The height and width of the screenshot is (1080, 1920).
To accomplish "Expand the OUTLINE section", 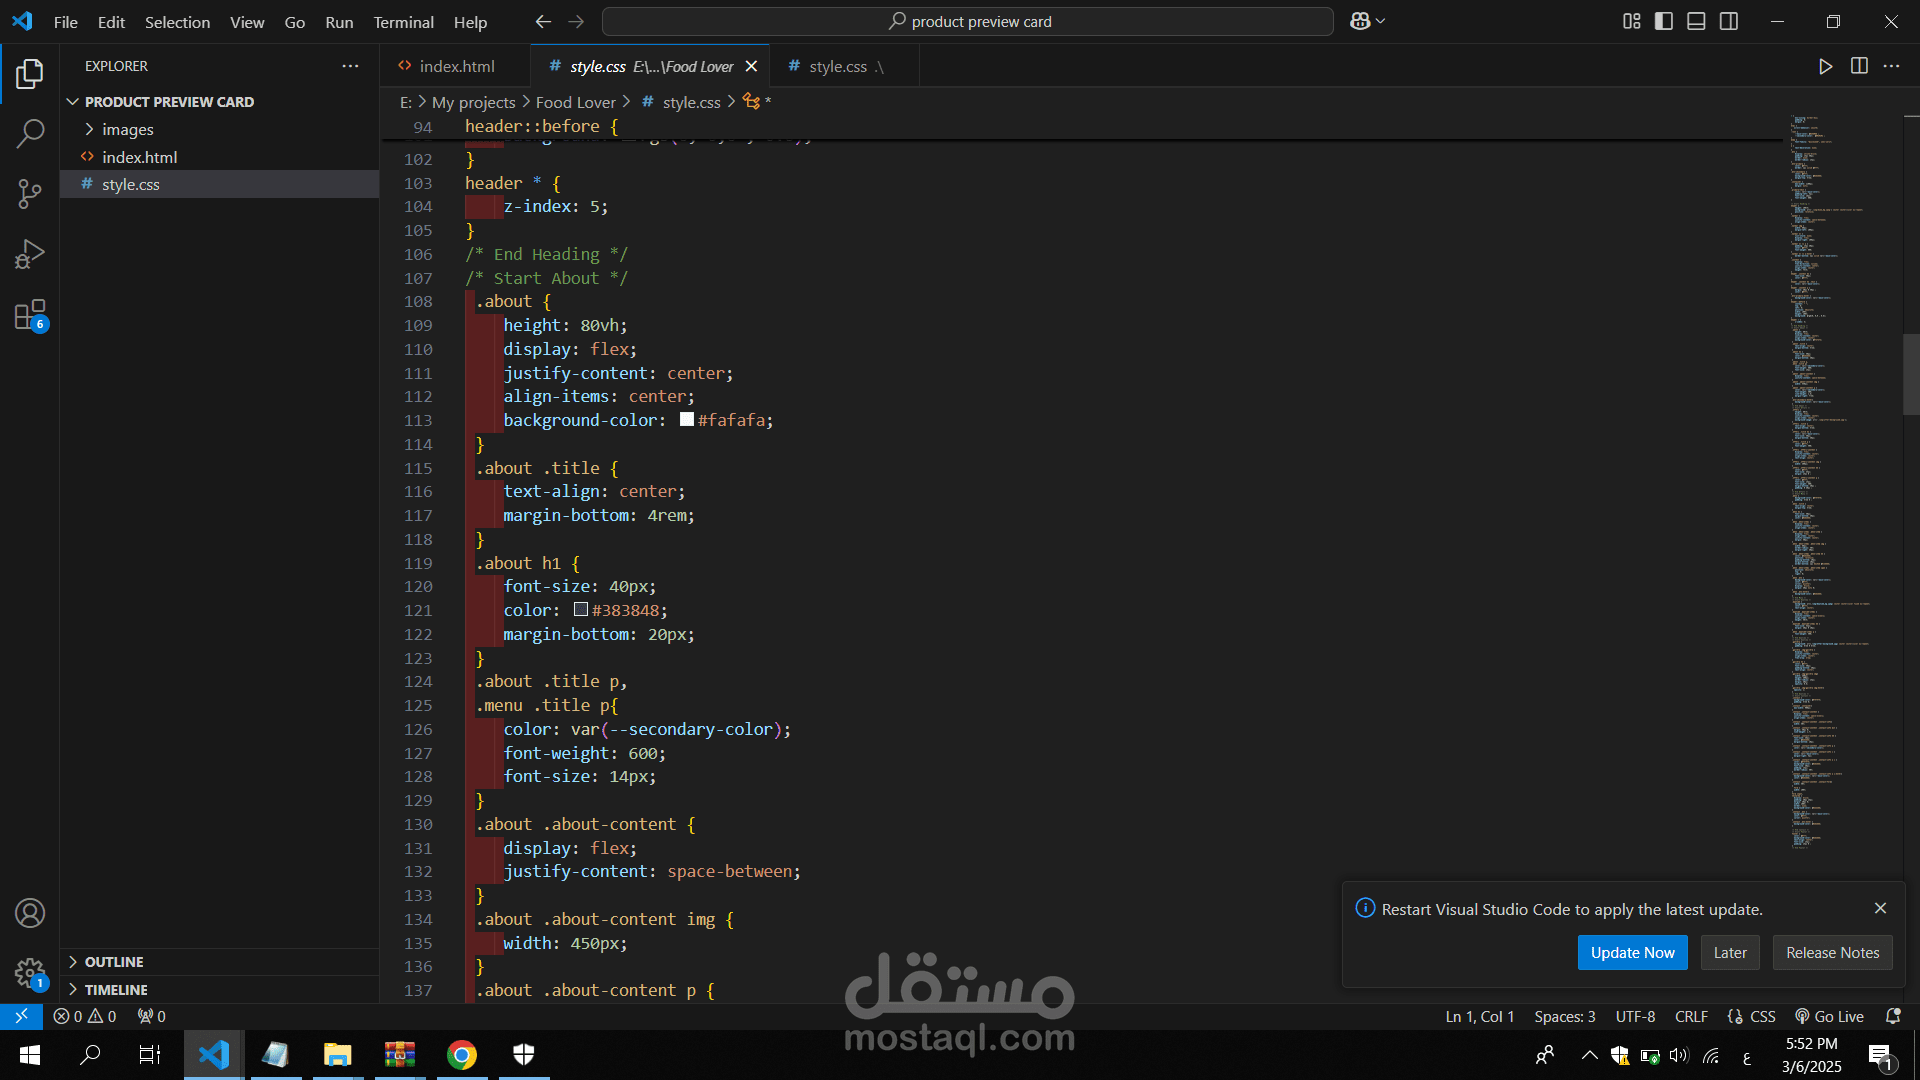I will tap(114, 961).
